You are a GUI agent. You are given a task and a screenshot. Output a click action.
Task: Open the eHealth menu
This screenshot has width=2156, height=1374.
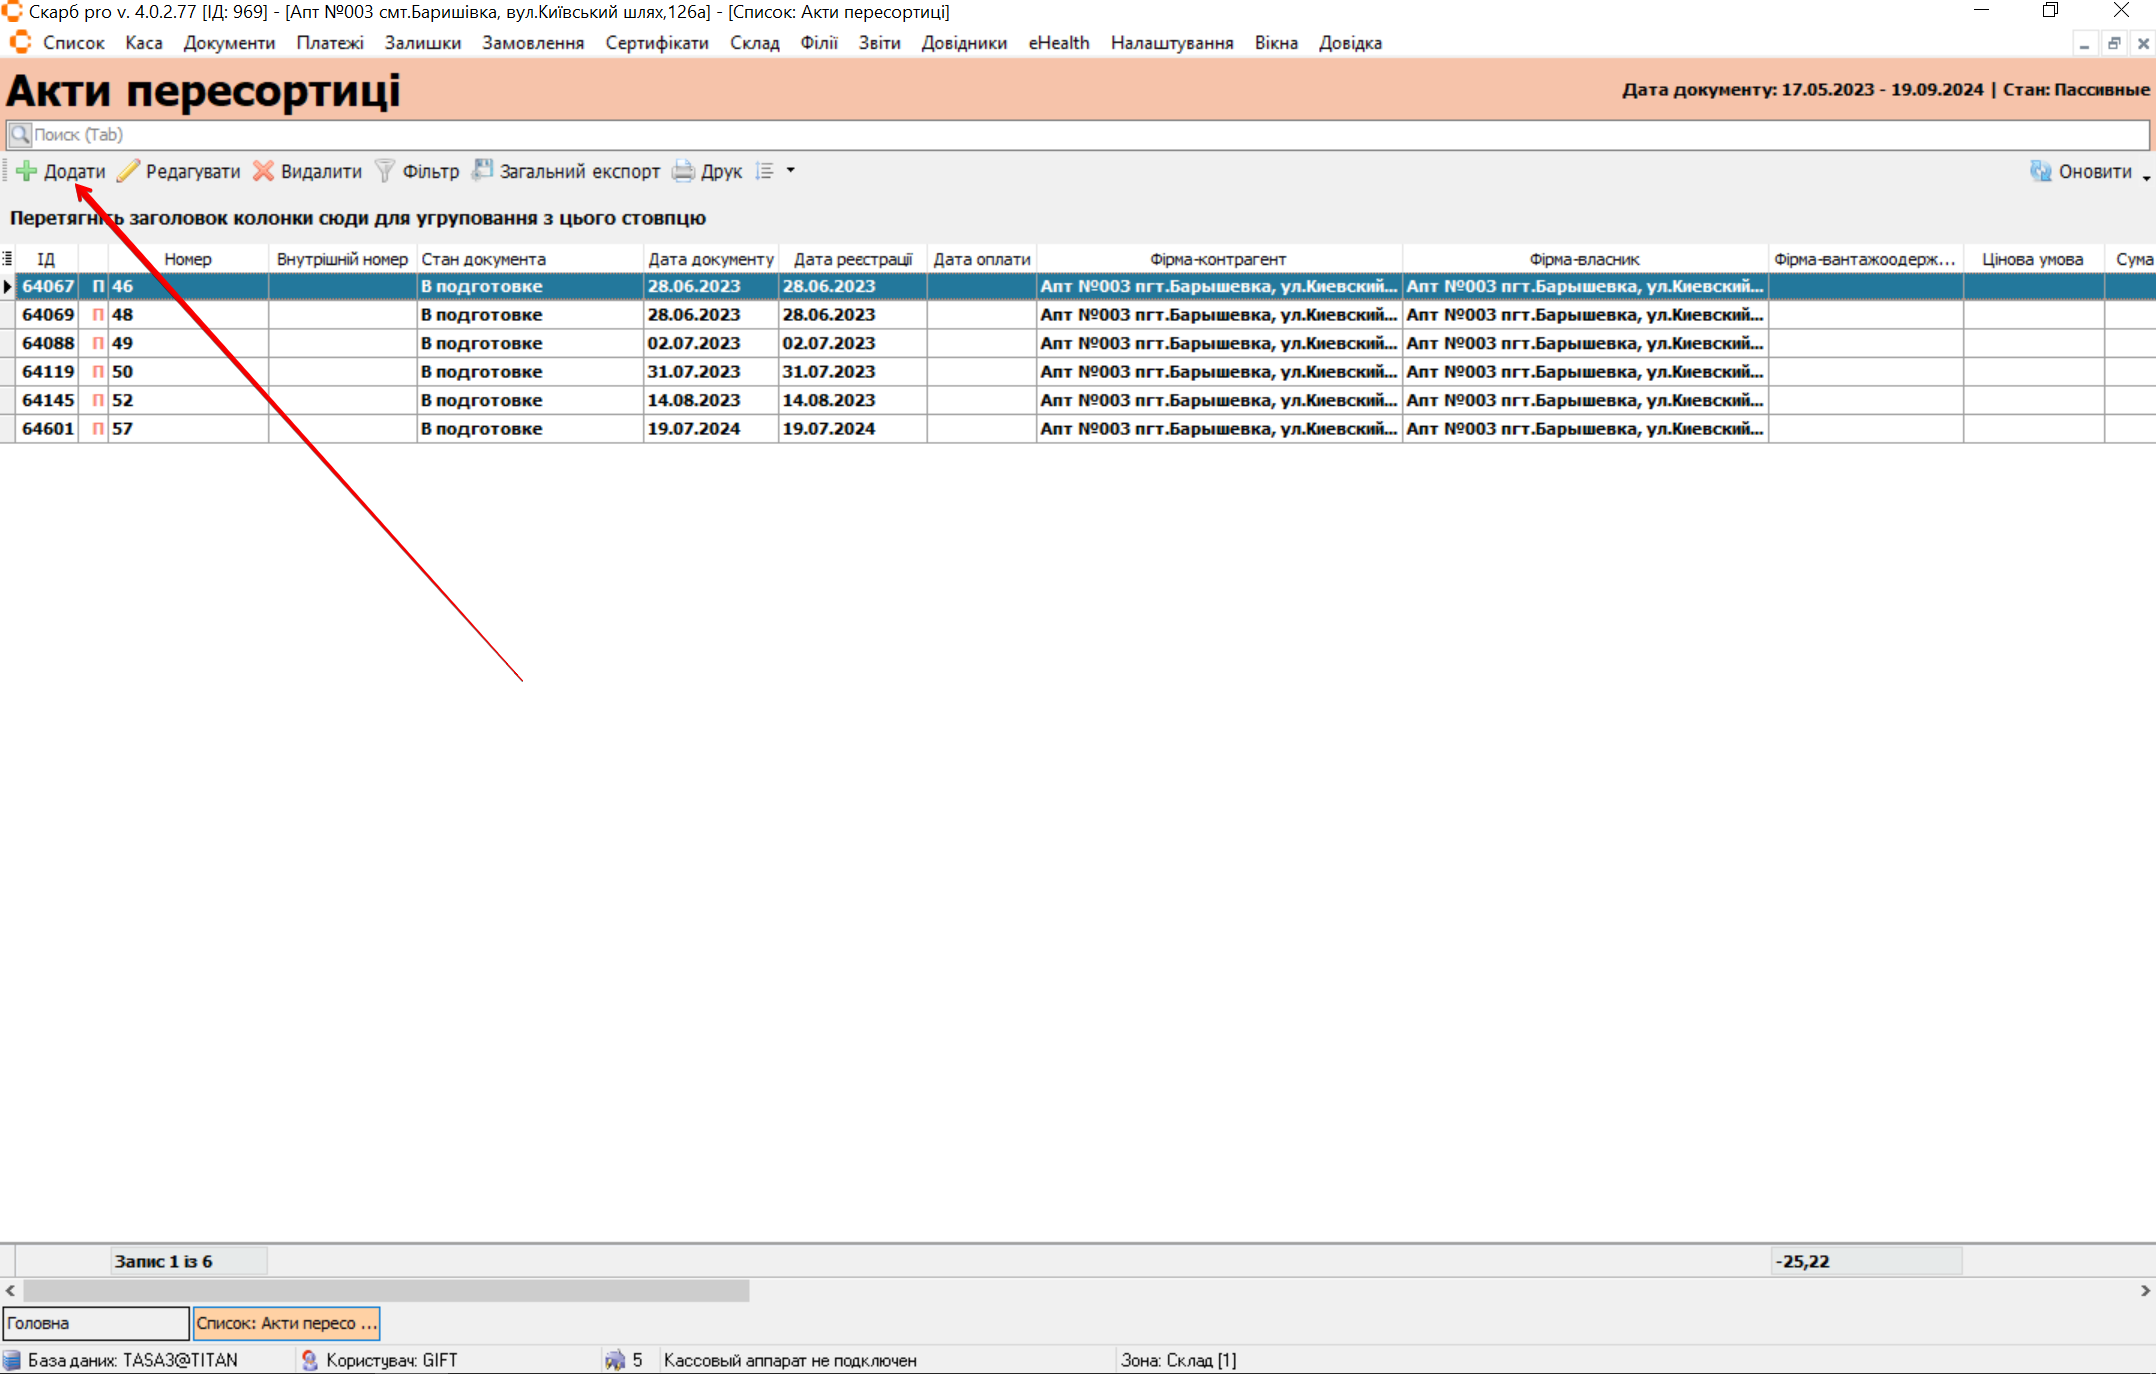[x=1058, y=43]
